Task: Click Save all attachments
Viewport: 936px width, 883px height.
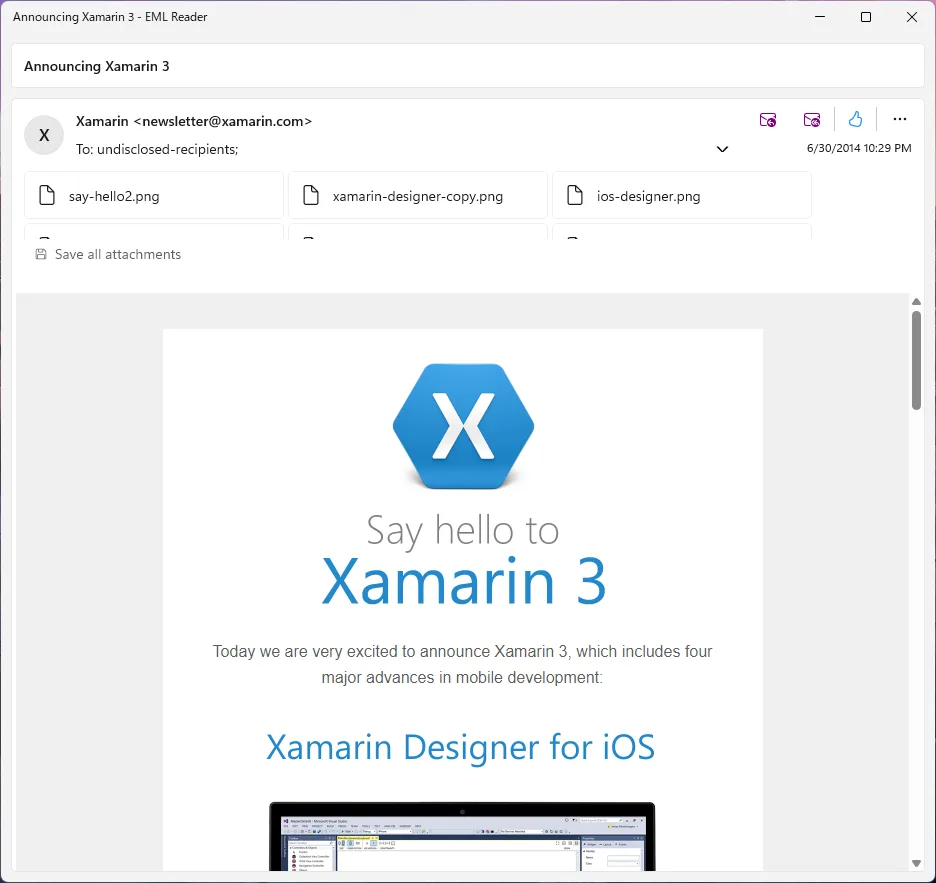Action: click(x=108, y=254)
